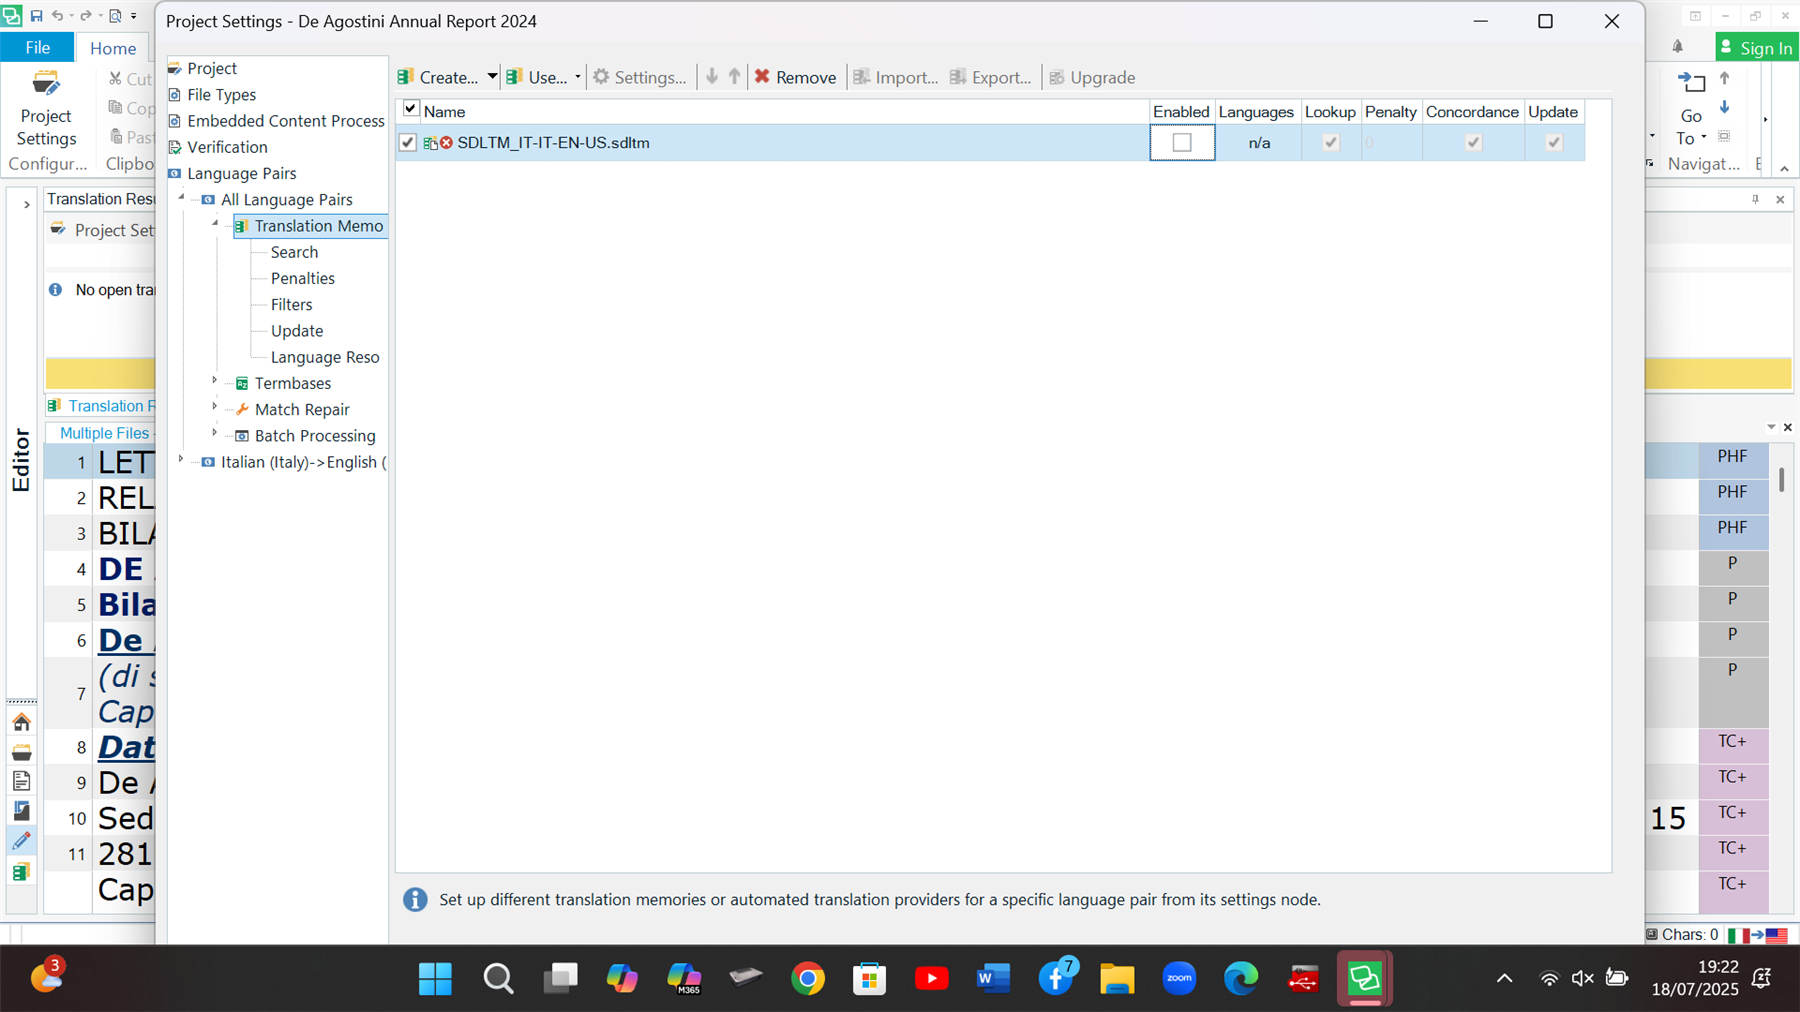The height and width of the screenshot is (1012, 1800).
Task: Open the Editor pencil icon in sidebar
Action: (21, 841)
